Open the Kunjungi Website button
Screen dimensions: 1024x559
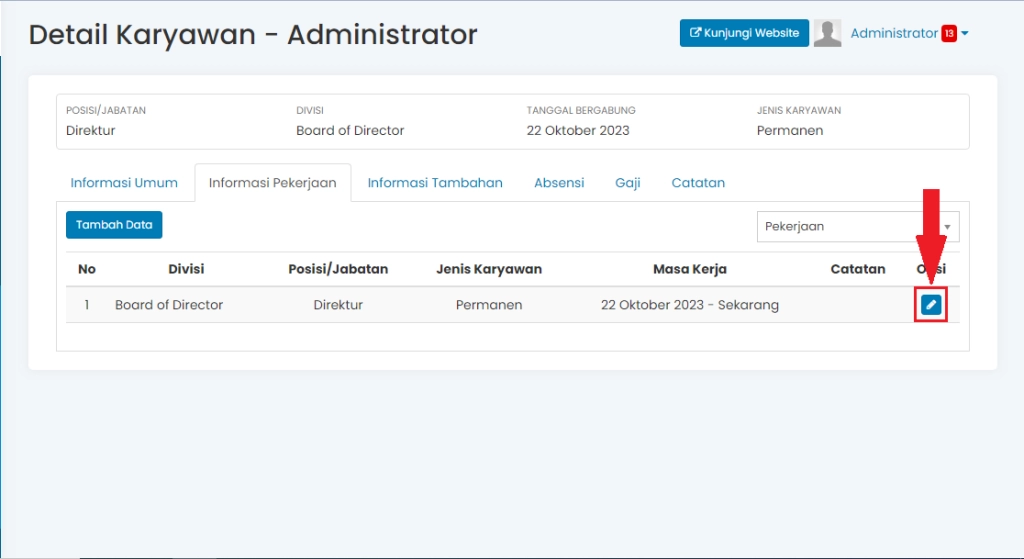click(744, 33)
